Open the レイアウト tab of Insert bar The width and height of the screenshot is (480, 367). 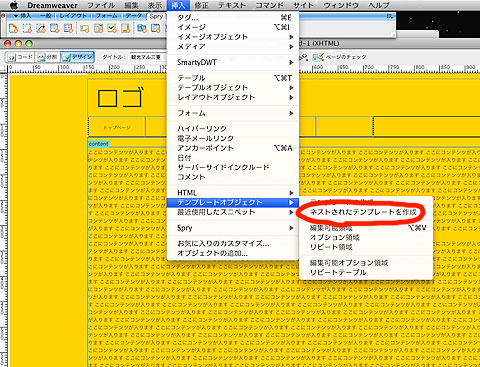click(x=73, y=16)
